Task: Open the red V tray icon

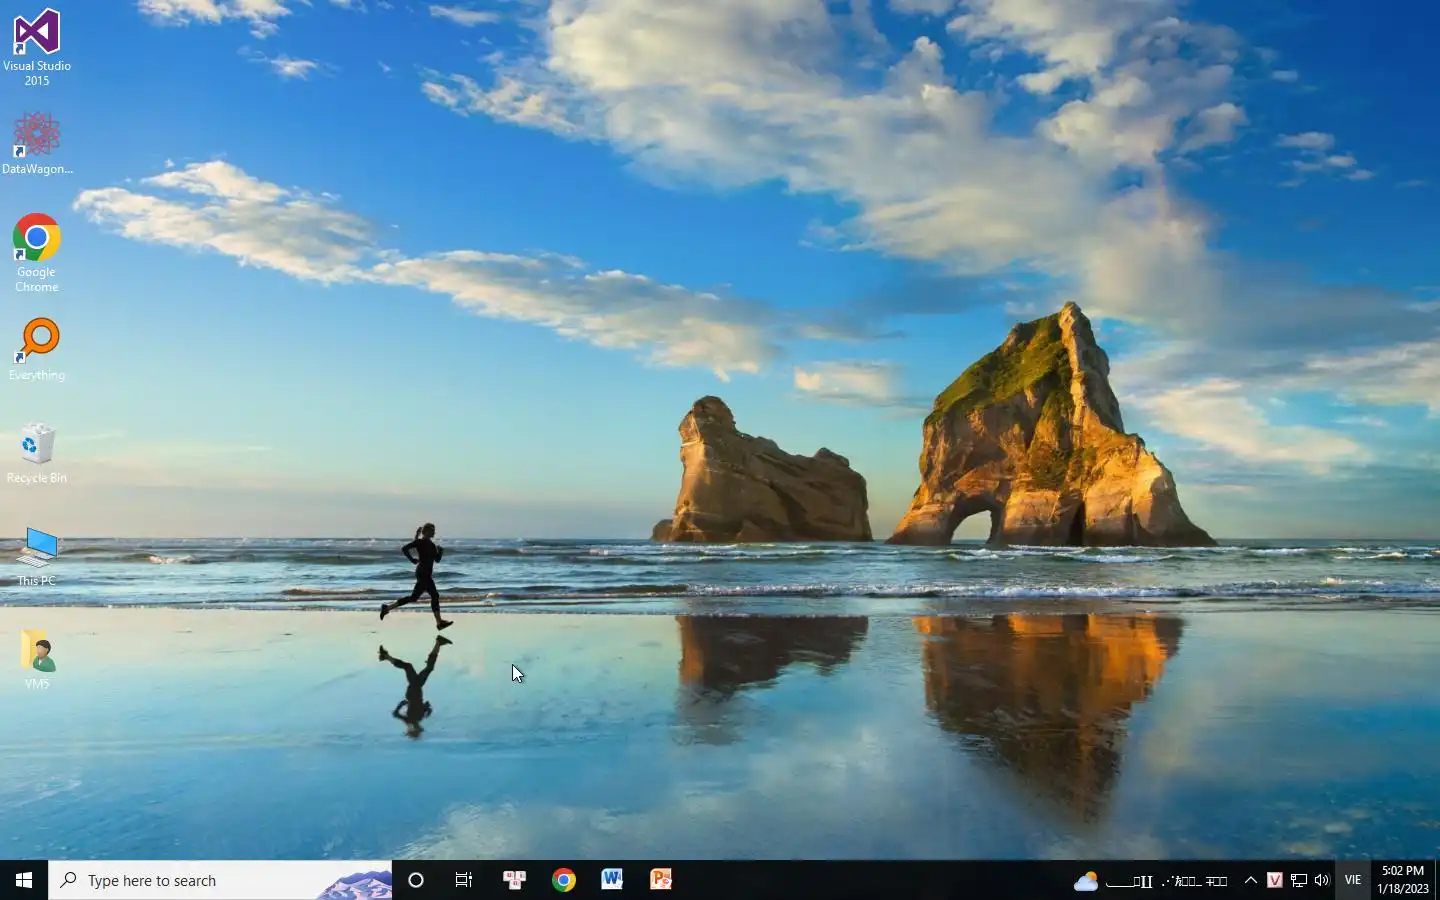Action: (1274, 880)
